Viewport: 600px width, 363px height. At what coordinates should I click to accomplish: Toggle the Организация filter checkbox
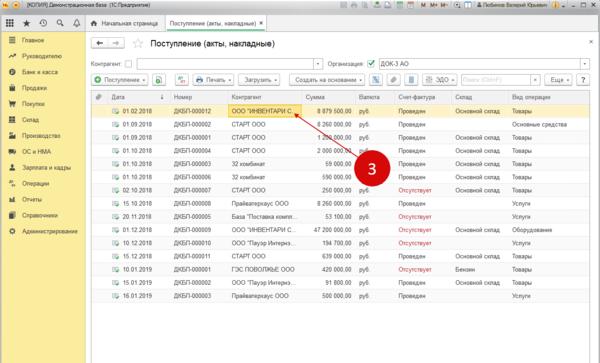click(370, 63)
